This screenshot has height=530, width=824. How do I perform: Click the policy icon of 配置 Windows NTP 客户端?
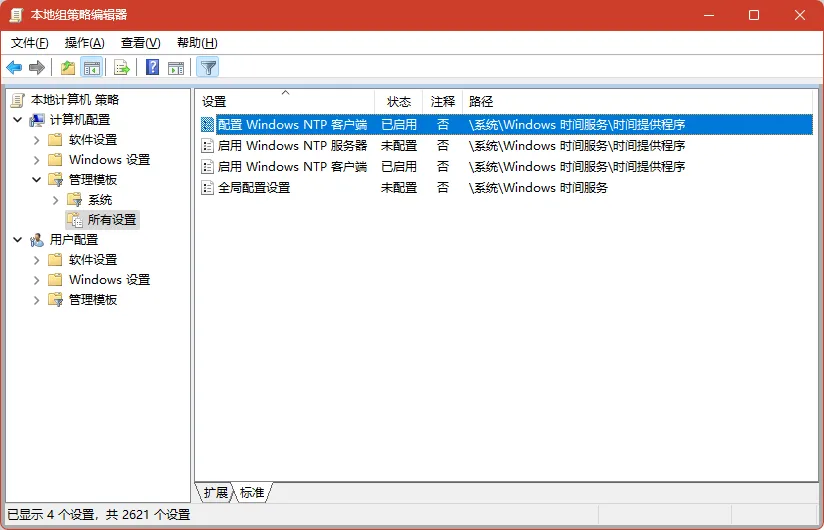[208, 124]
